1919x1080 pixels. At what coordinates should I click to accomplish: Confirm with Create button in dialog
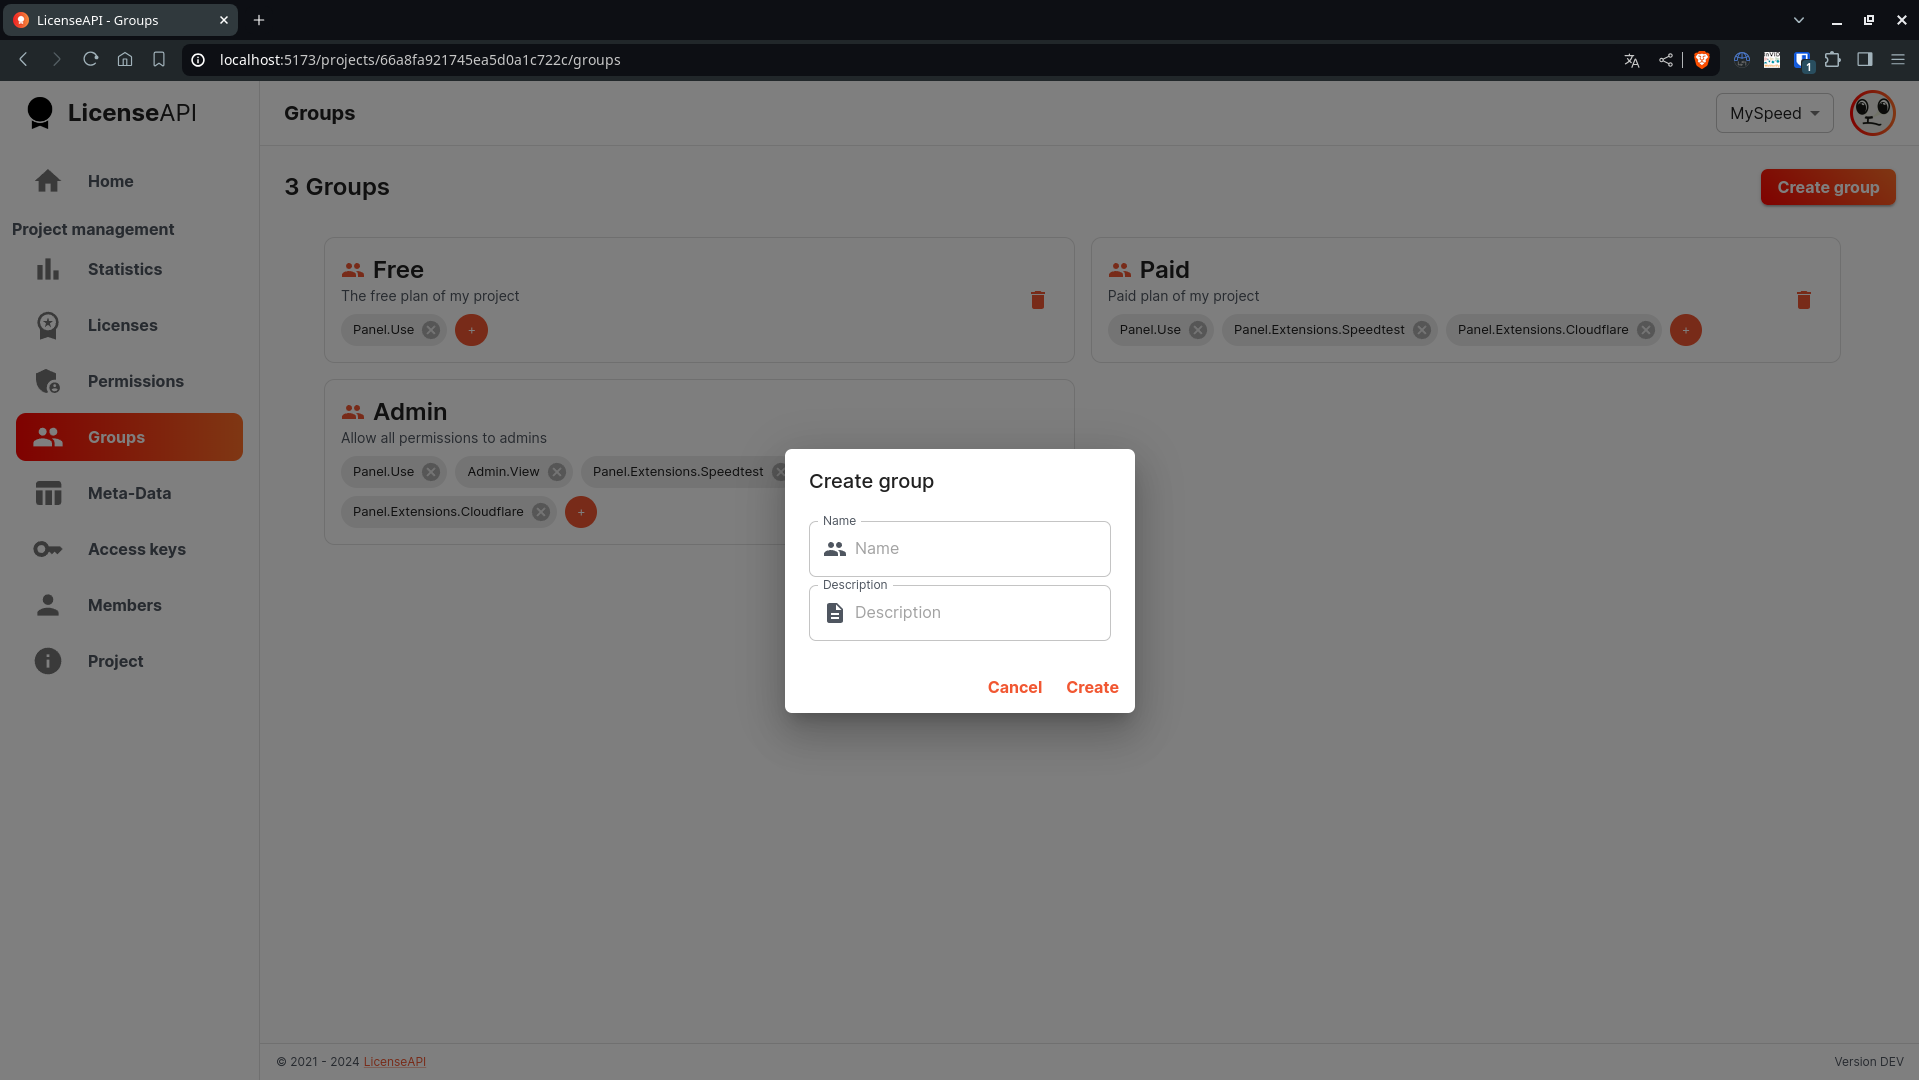tap(1092, 687)
